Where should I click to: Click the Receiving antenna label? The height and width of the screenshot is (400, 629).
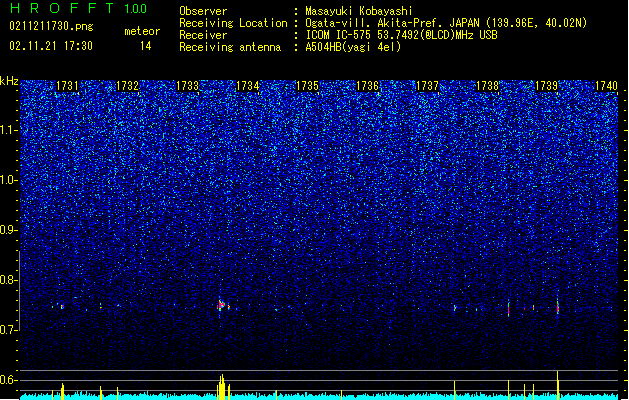coord(230,47)
